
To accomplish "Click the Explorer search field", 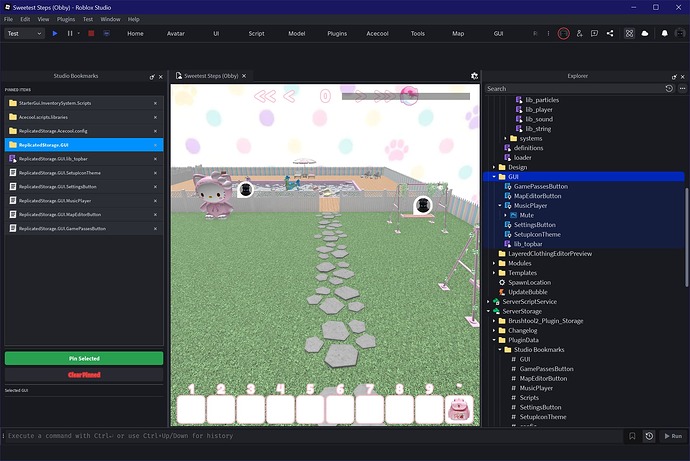I will click(x=575, y=88).
